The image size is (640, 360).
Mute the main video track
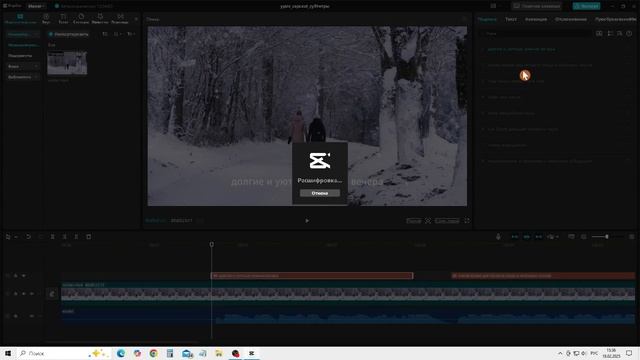click(32, 293)
